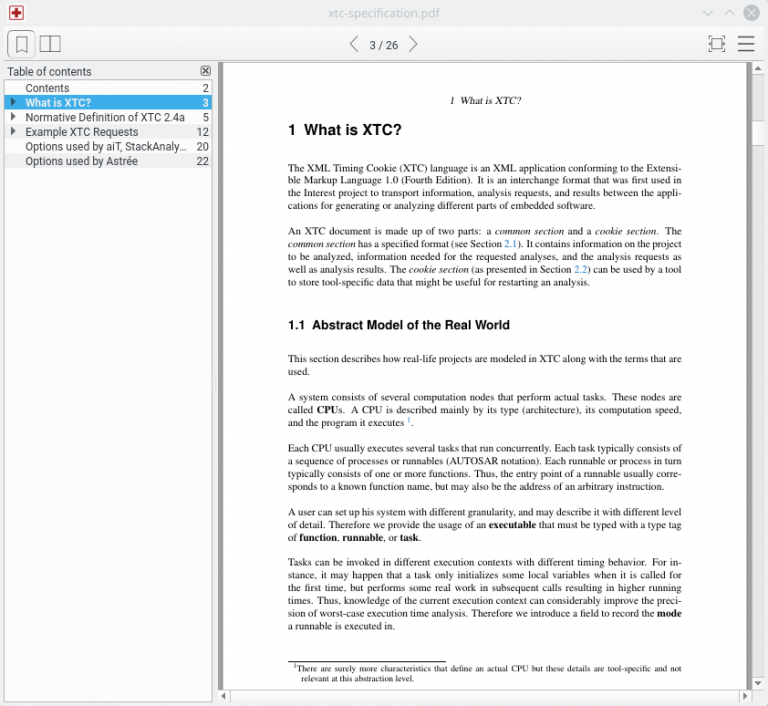
Task: Click the app icon in title bar
Action: tap(15, 13)
